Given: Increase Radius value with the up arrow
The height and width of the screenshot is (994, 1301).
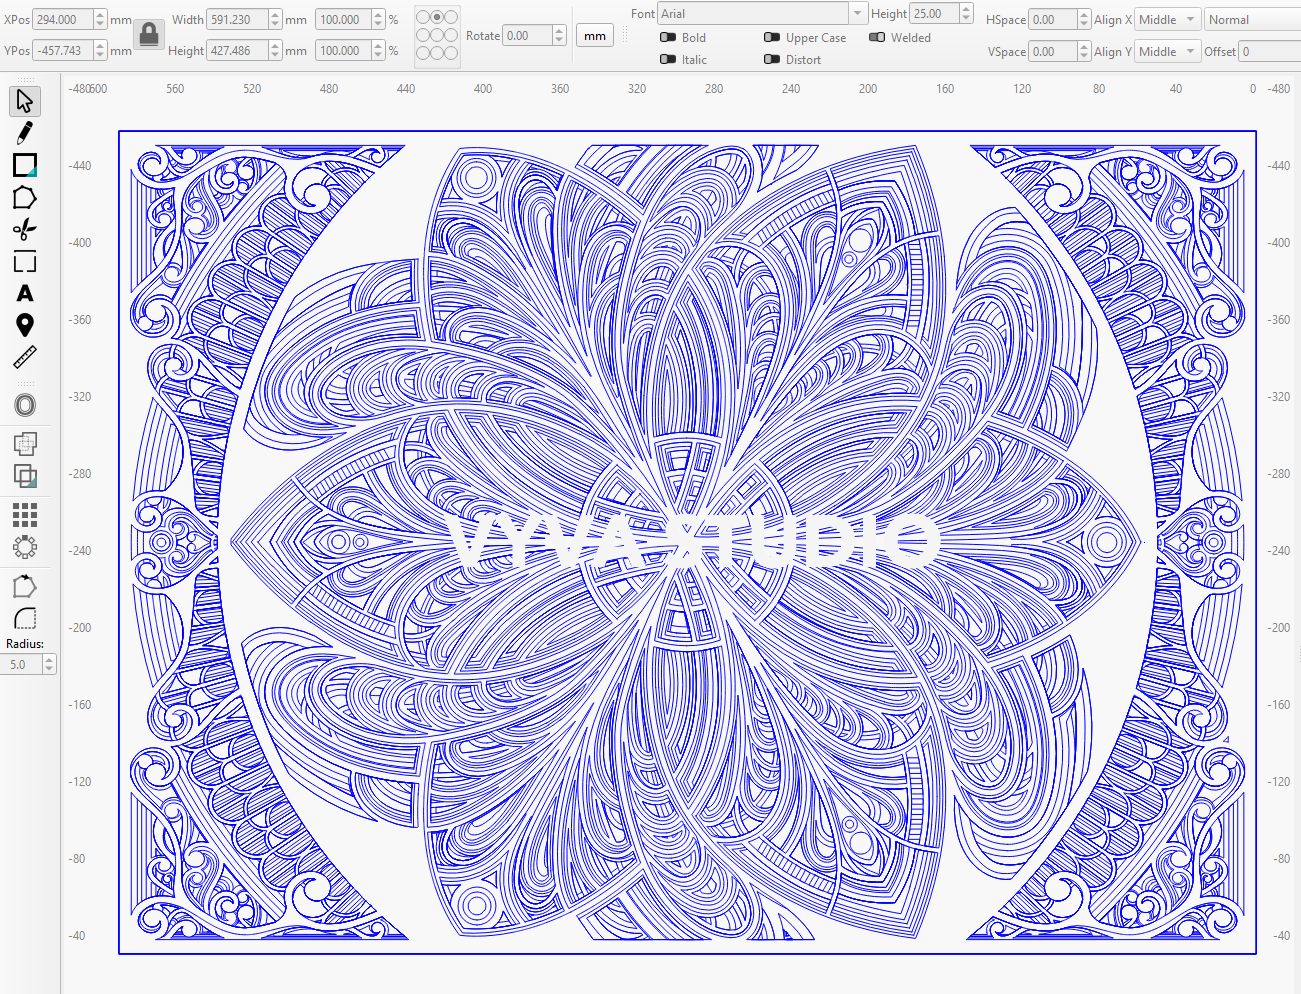Looking at the screenshot, I should point(49,659).
